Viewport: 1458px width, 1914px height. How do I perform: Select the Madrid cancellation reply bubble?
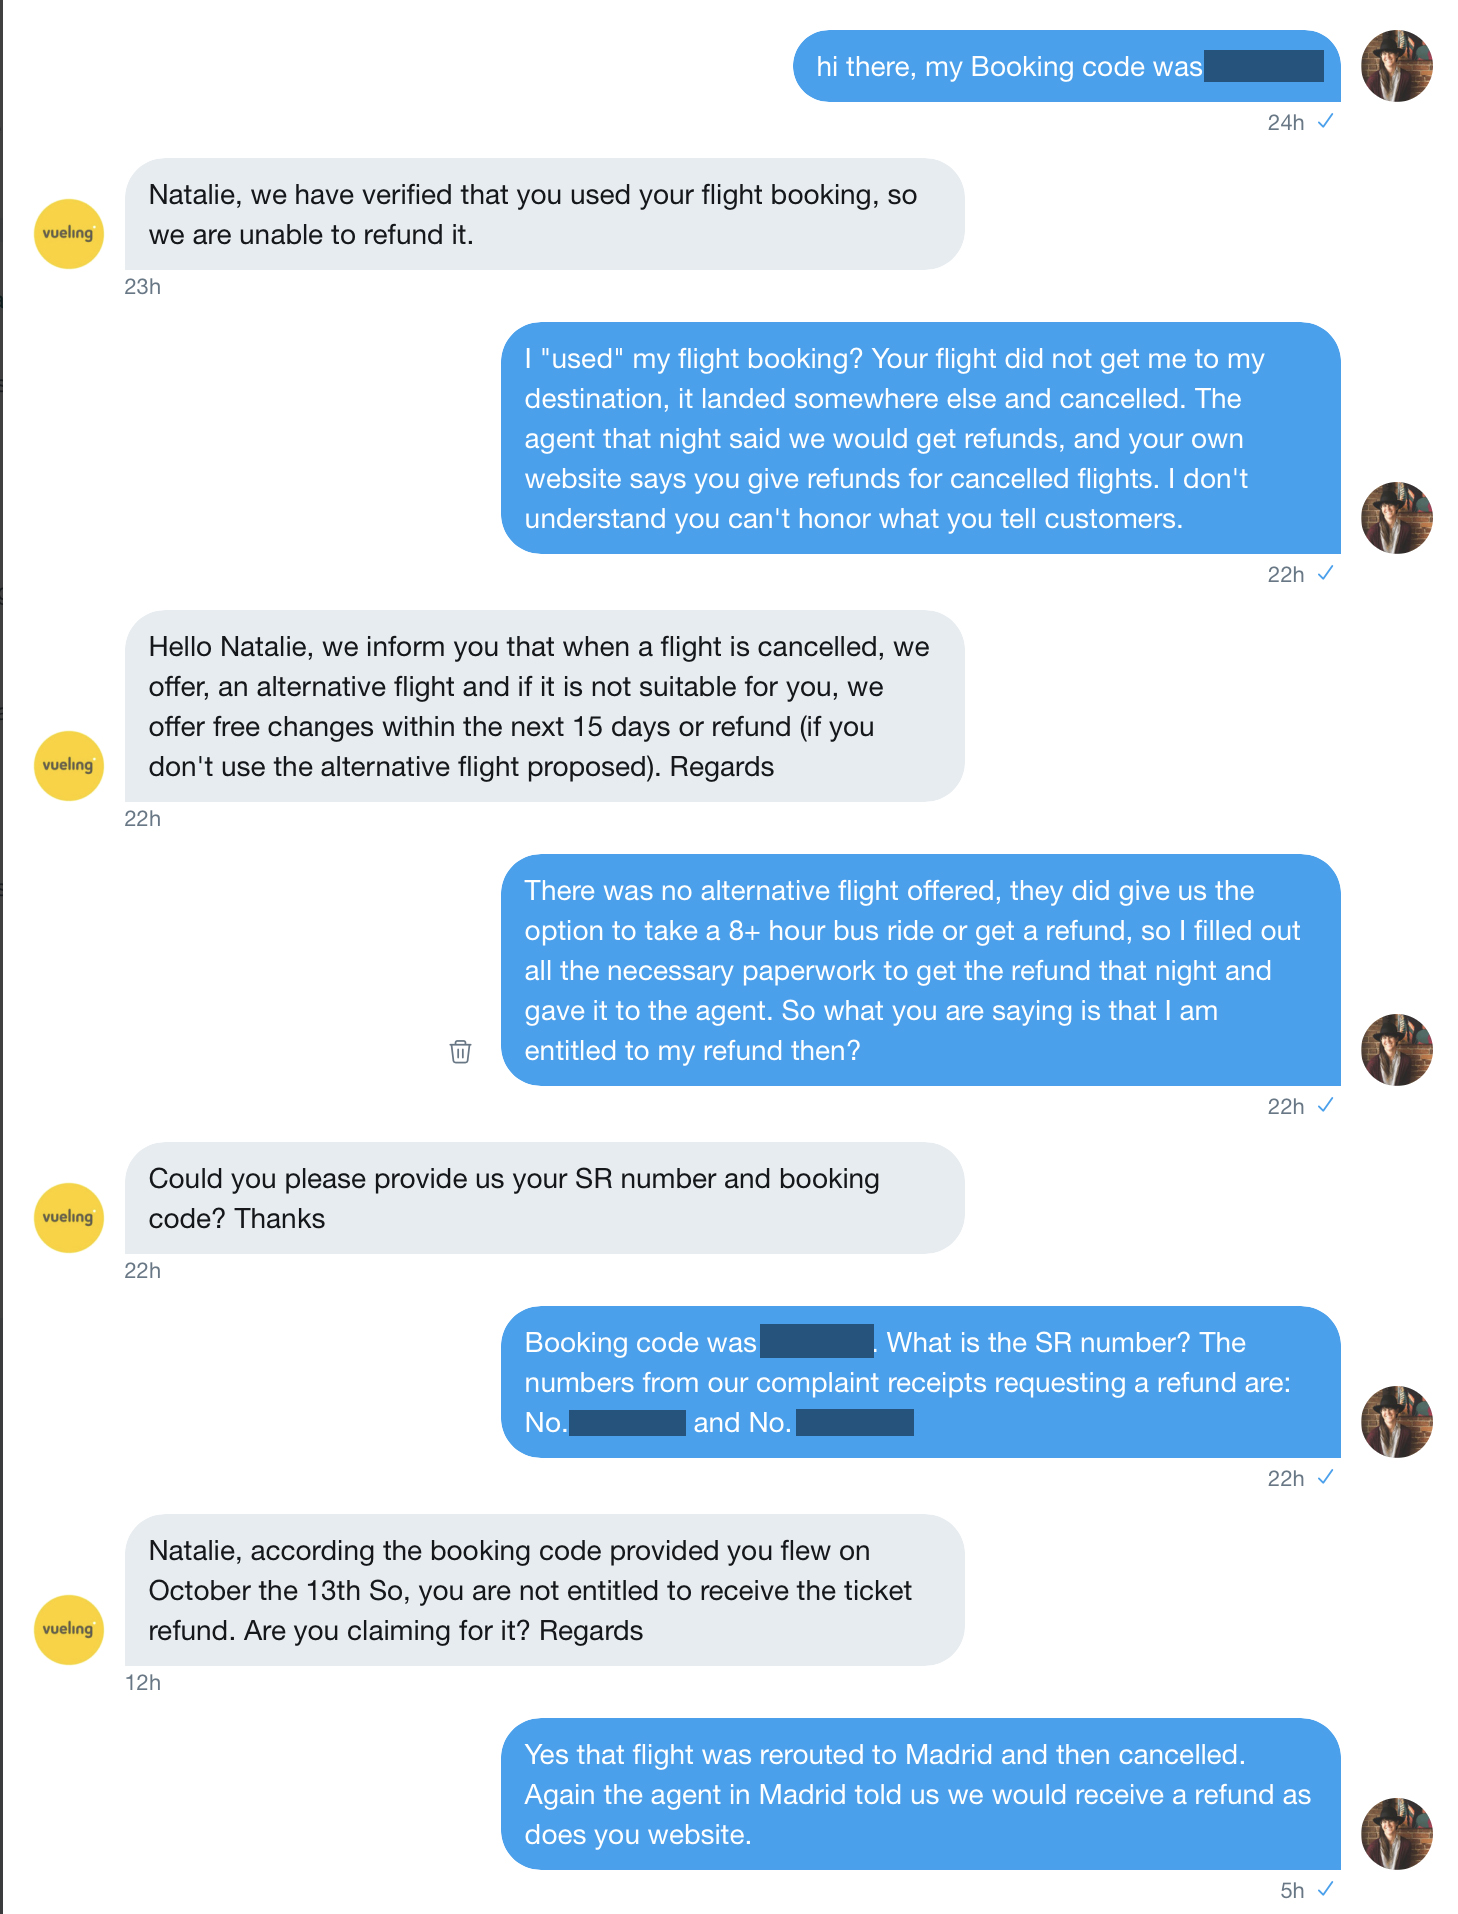pos(920,1794)
